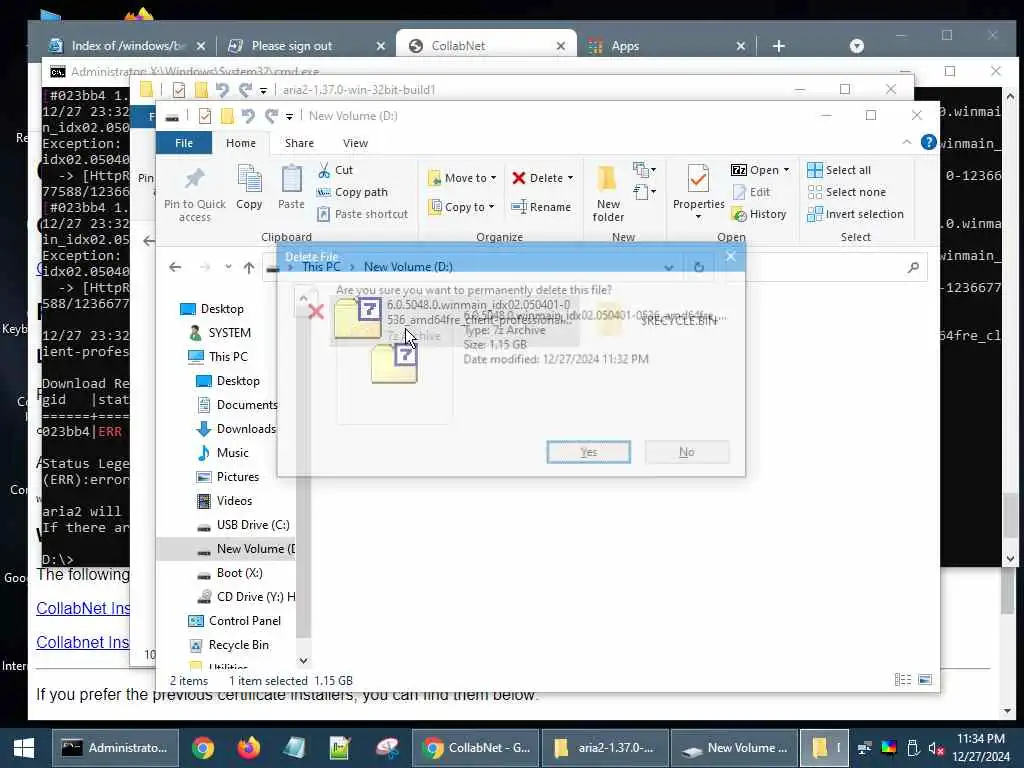Screen dimensions: 1024x768
Task: Open the Windows Start menu
Action: coord(24,748)
